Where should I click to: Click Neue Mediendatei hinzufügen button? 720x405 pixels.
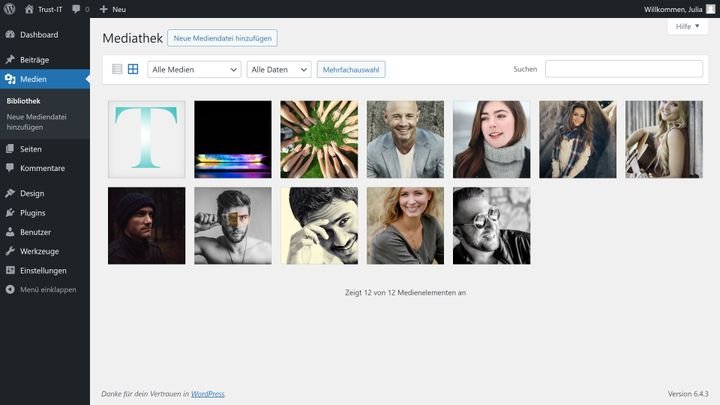point(222,38)
